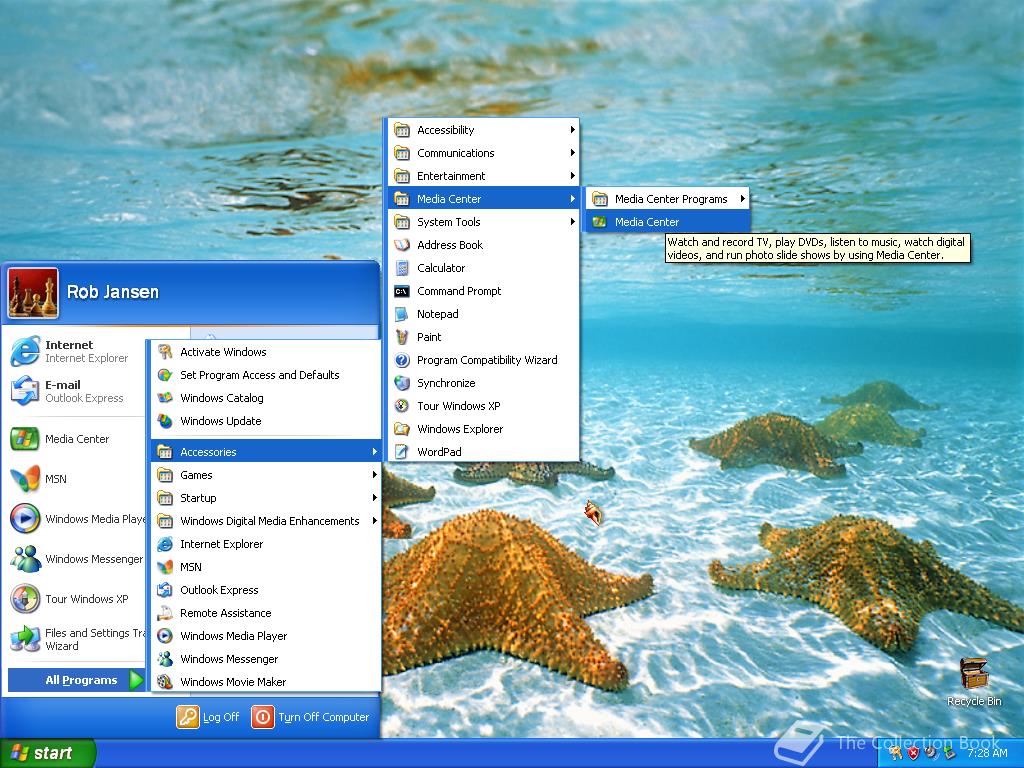1024x768 pixels.
Task: Click the red security shield tray icon
Action: click(913, 753)
